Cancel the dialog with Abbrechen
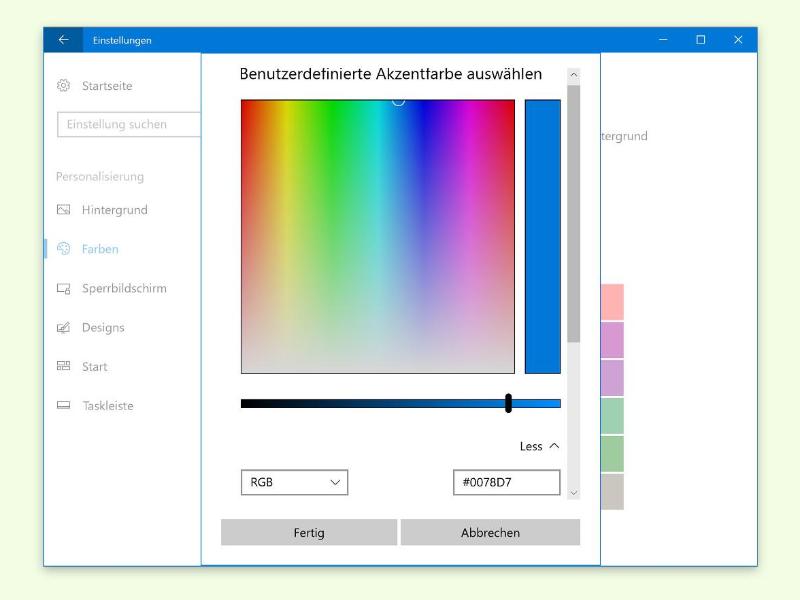This screenshot has width=800, height=600. pos(490,533)
